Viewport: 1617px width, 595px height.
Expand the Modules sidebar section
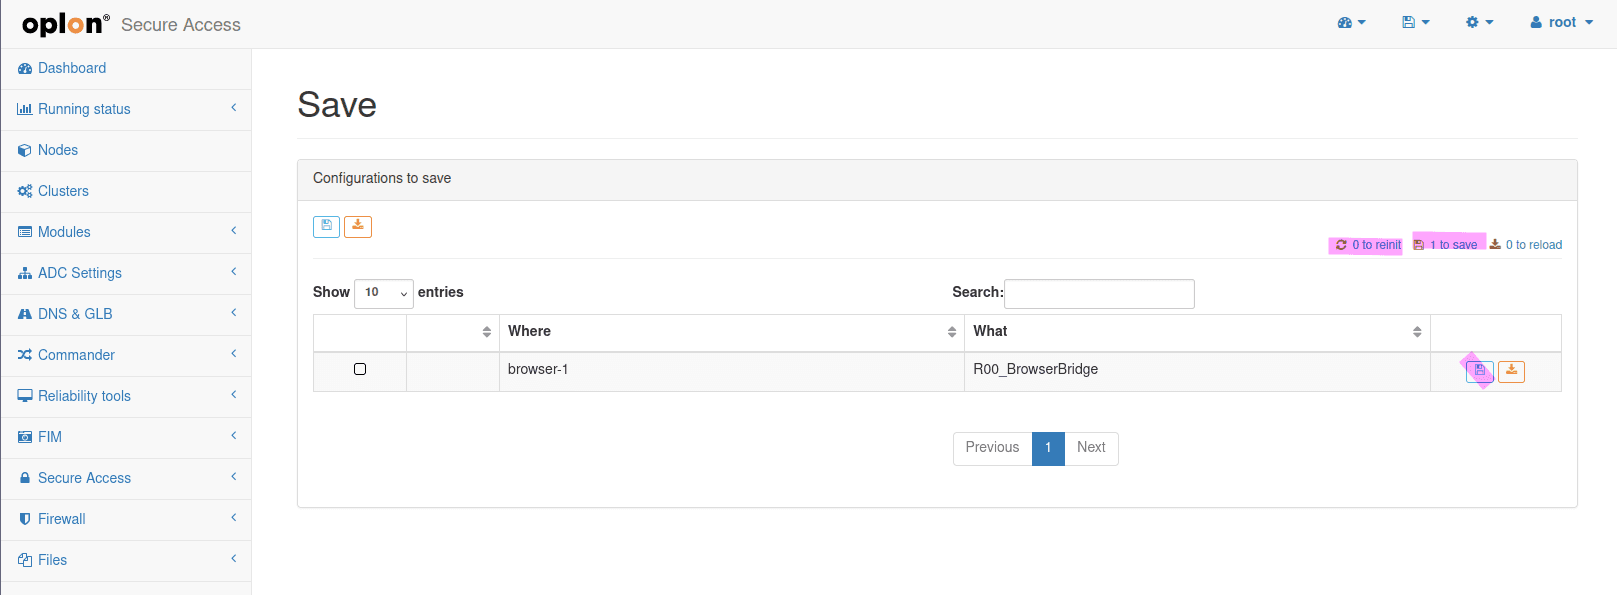126,232
